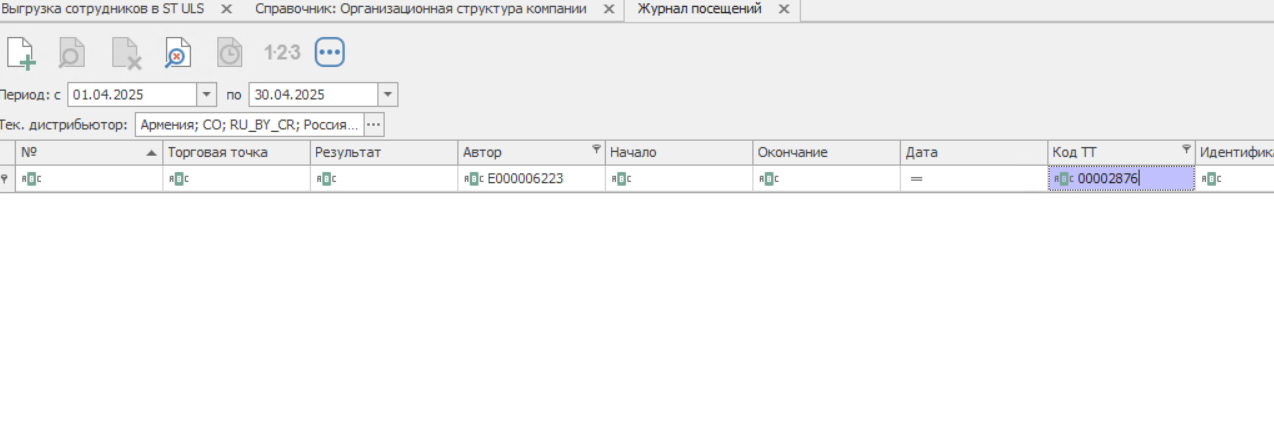Switch to Выгрузка сотрудников в ST ULS tab
Image resolution: width=1274 pixels, height=443 pixels.
click(x=103, y=9)
